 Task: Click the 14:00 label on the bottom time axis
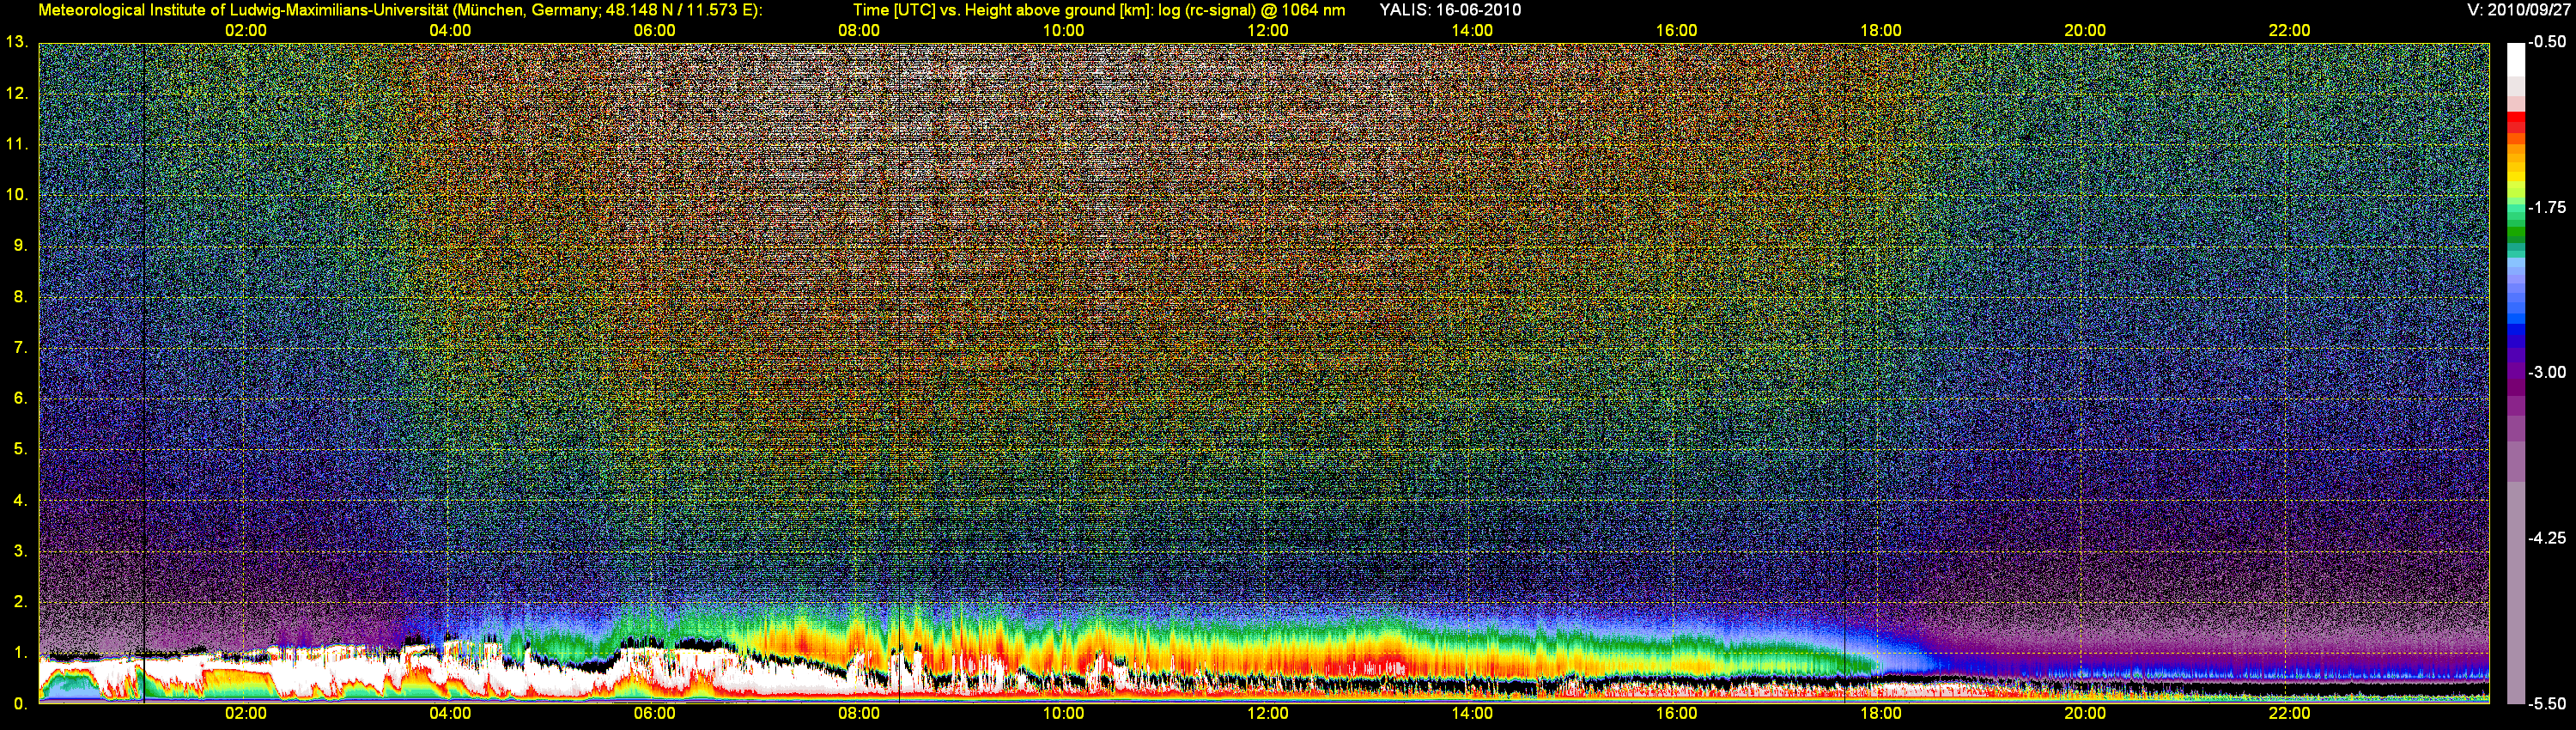1472,714
